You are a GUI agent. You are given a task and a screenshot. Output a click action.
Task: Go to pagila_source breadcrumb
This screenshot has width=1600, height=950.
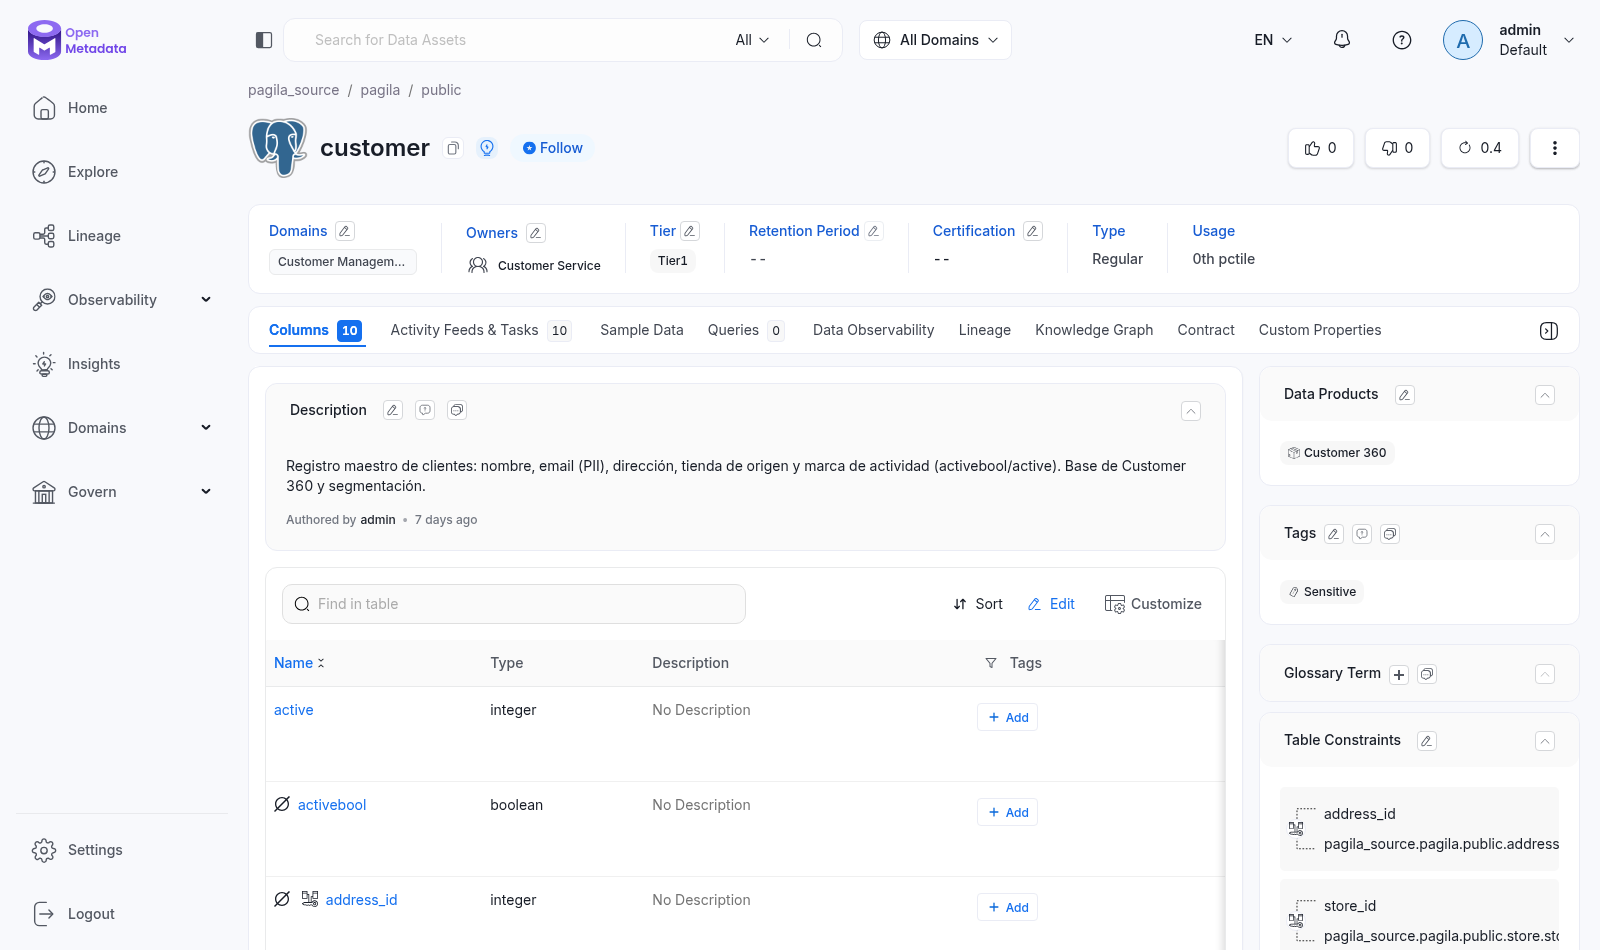[x=294, y=90]
